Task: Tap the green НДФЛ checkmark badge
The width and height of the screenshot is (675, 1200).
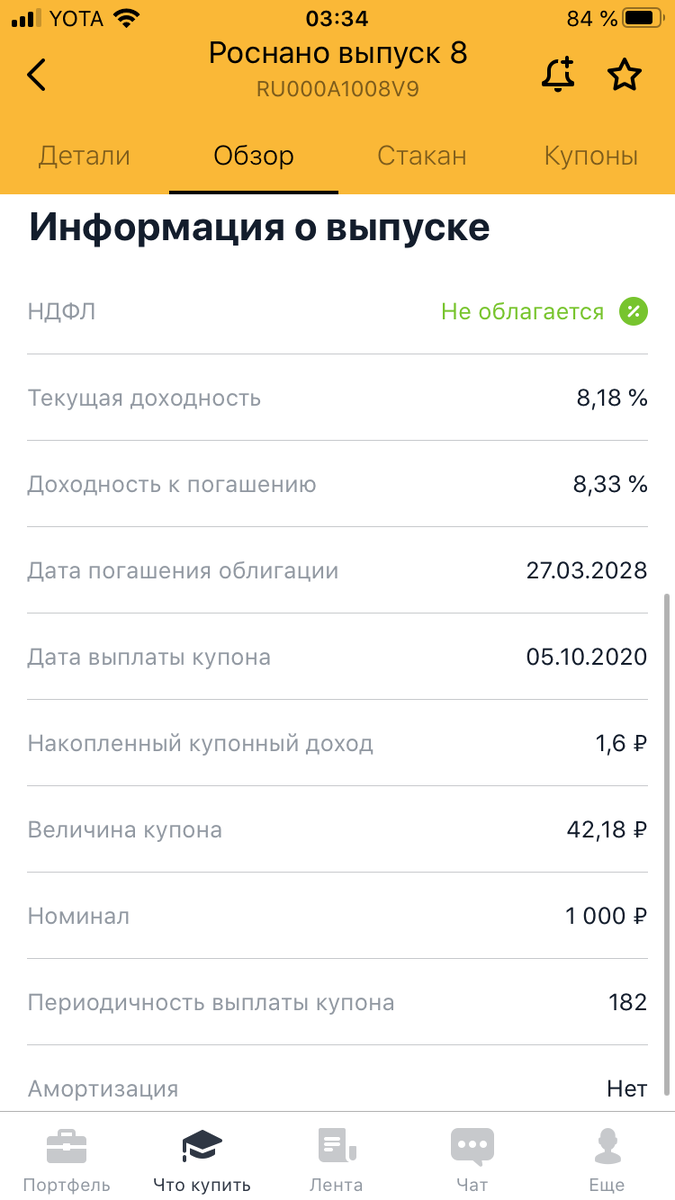Action: (x=633, y=312)
